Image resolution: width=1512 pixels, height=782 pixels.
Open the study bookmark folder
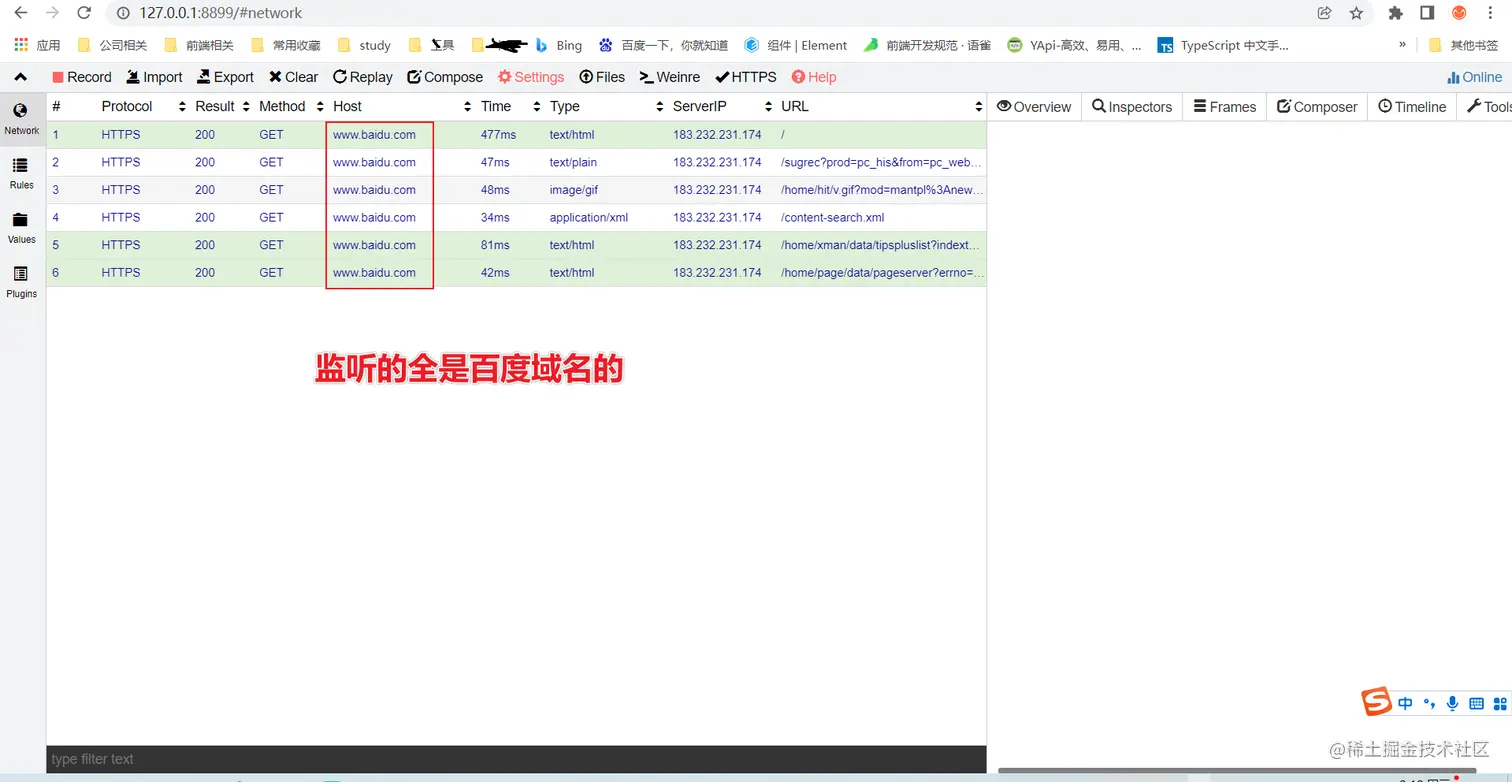(x=364, y=45)
